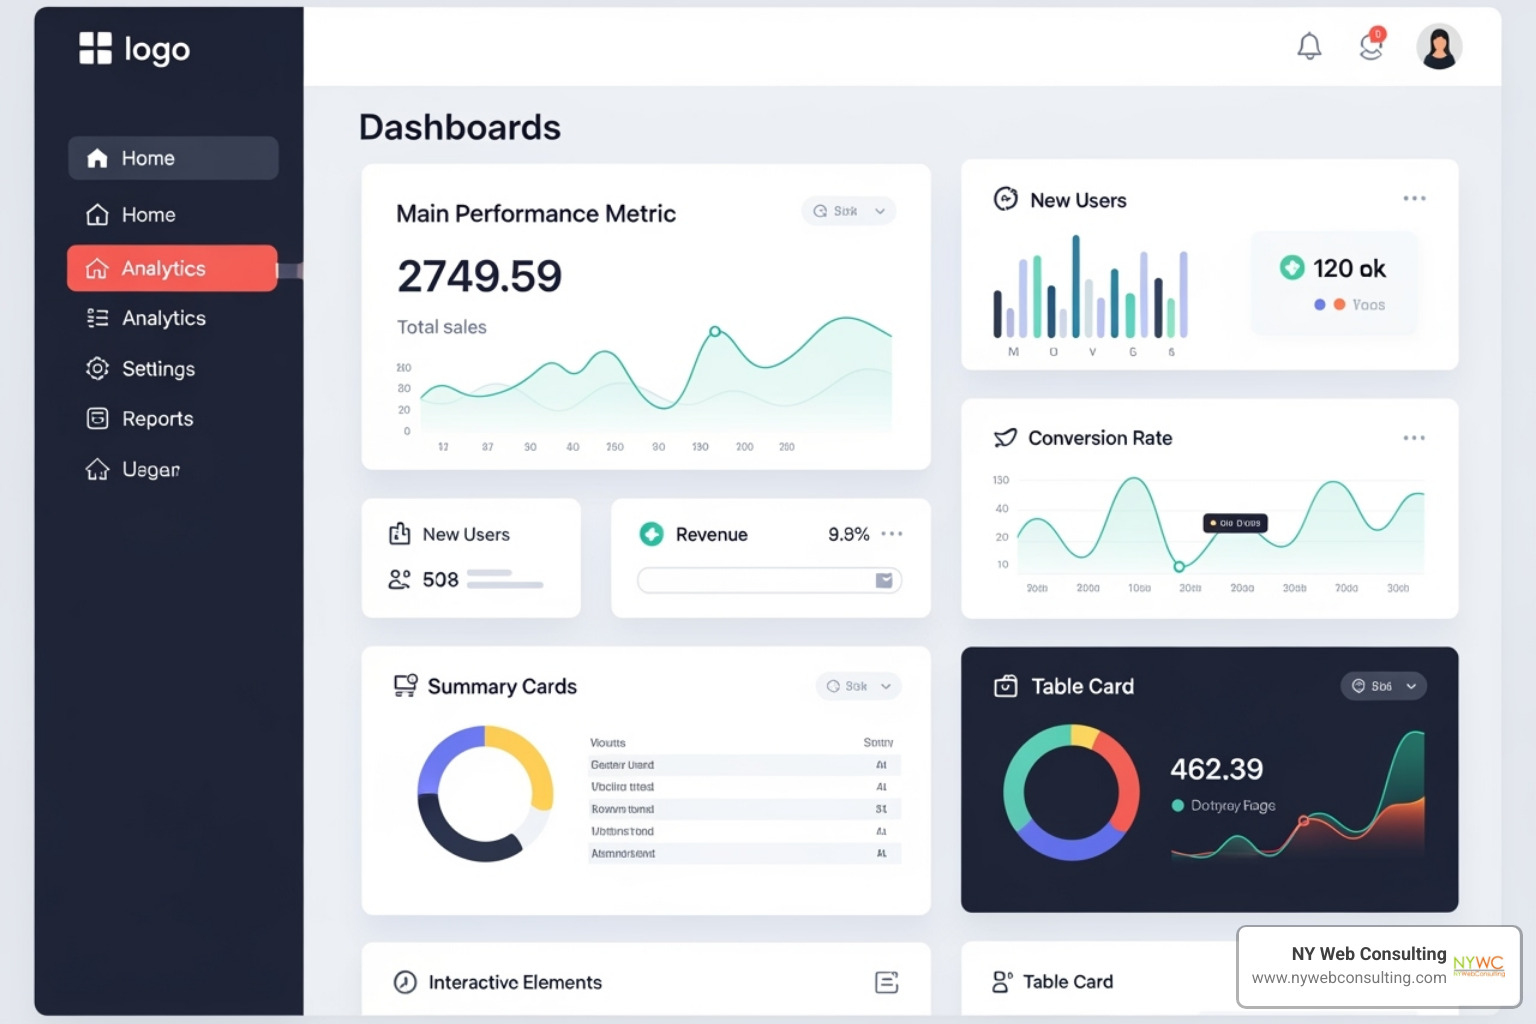Click the green 120 ok badge icon
Viewport: 1536px width, 1024px height.
pos(1292,267)
